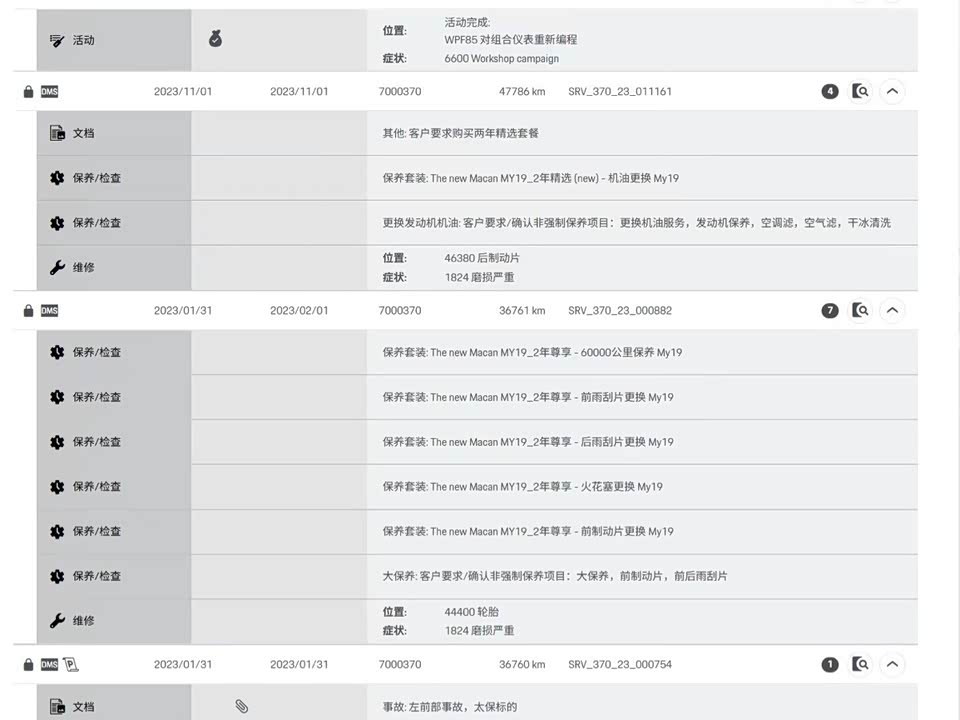Select text 6600 Workshop campaign
This screenshot has height=720, width=960.
[x=501, y=59]
